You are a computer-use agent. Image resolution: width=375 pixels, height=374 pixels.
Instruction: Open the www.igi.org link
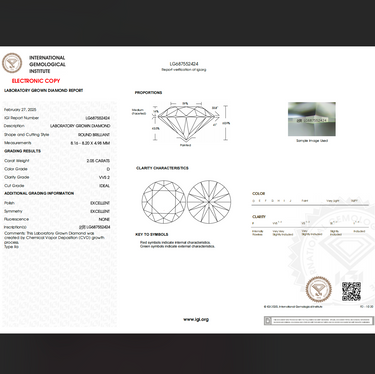coord(196,319)
